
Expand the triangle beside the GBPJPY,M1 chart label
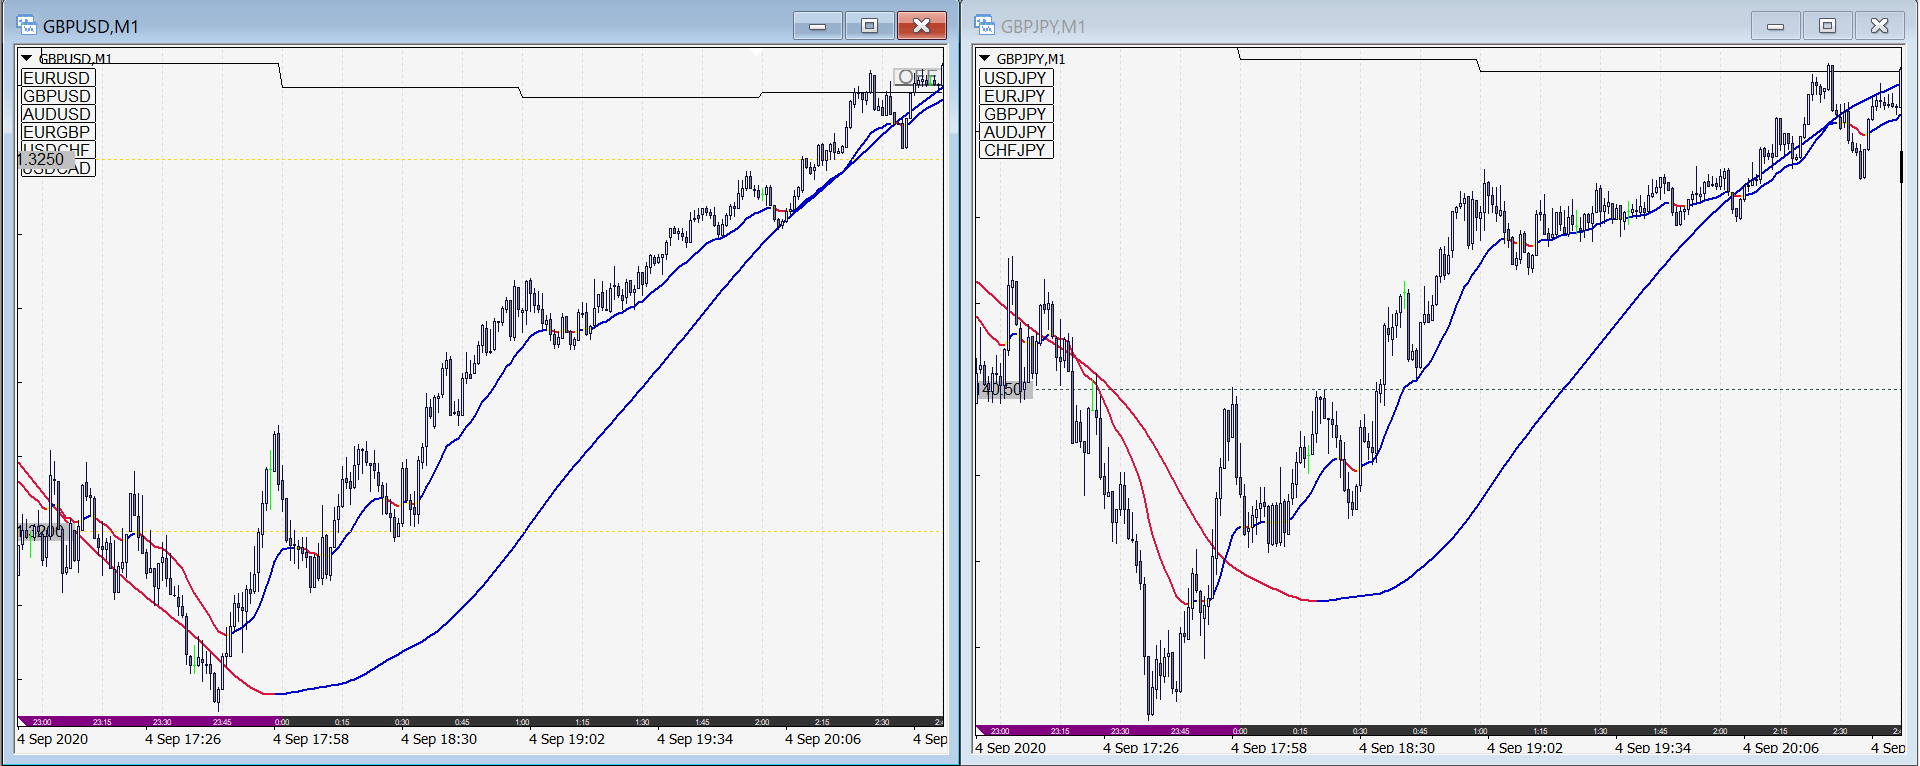(985, 58)
